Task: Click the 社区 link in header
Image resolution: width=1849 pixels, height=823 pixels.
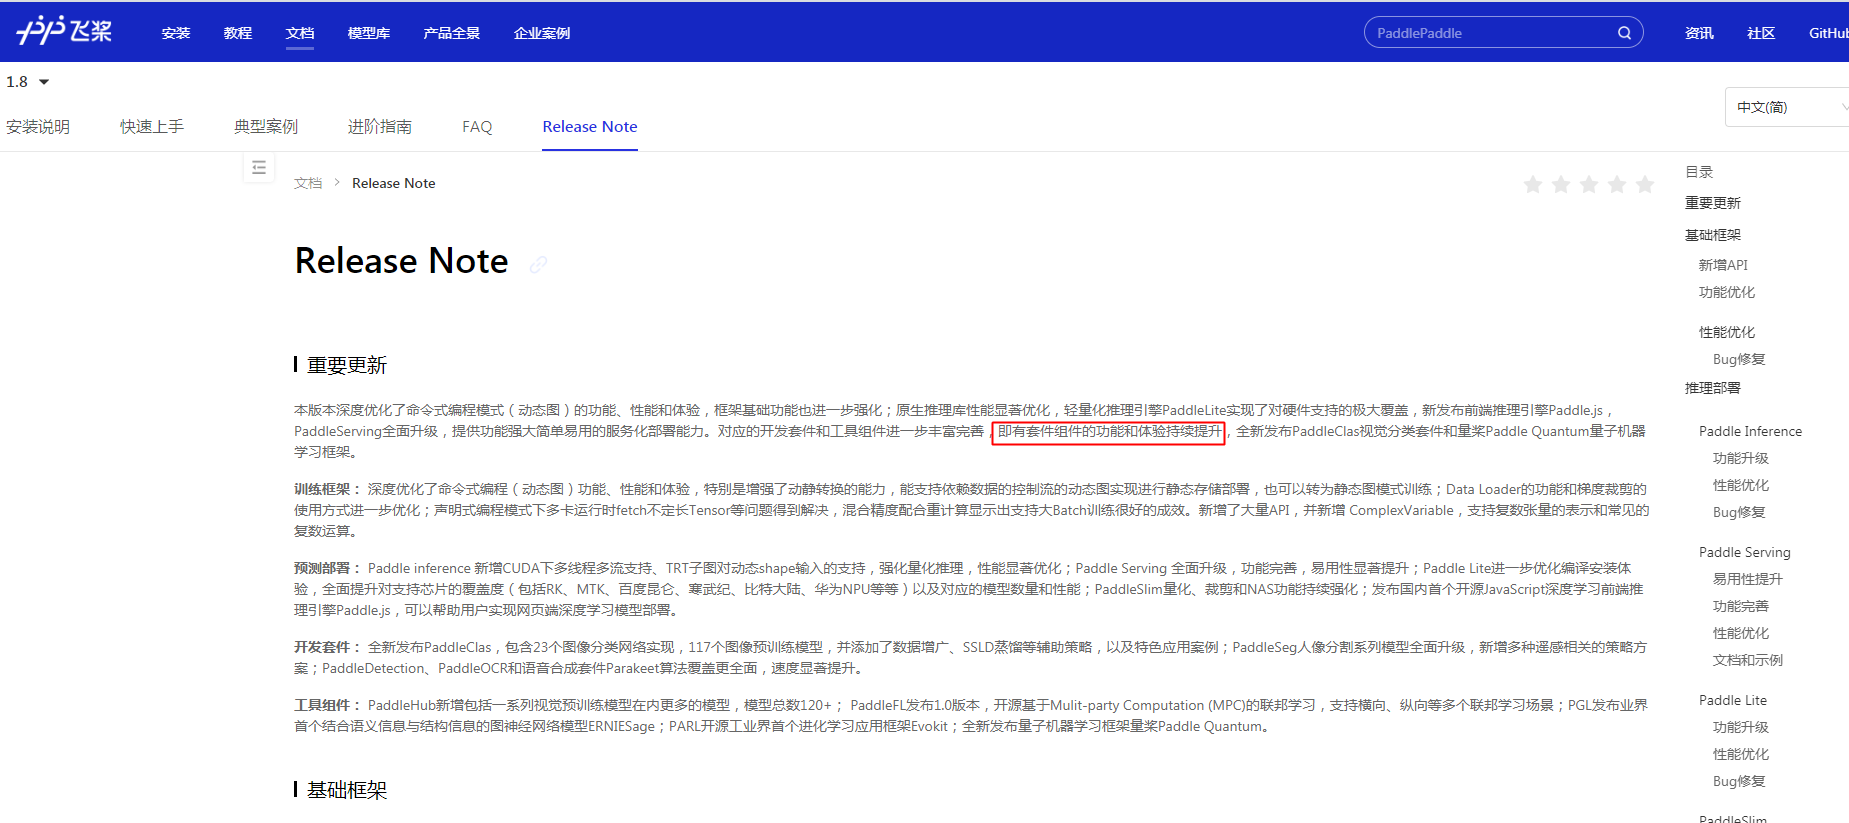Action: 1761,33
